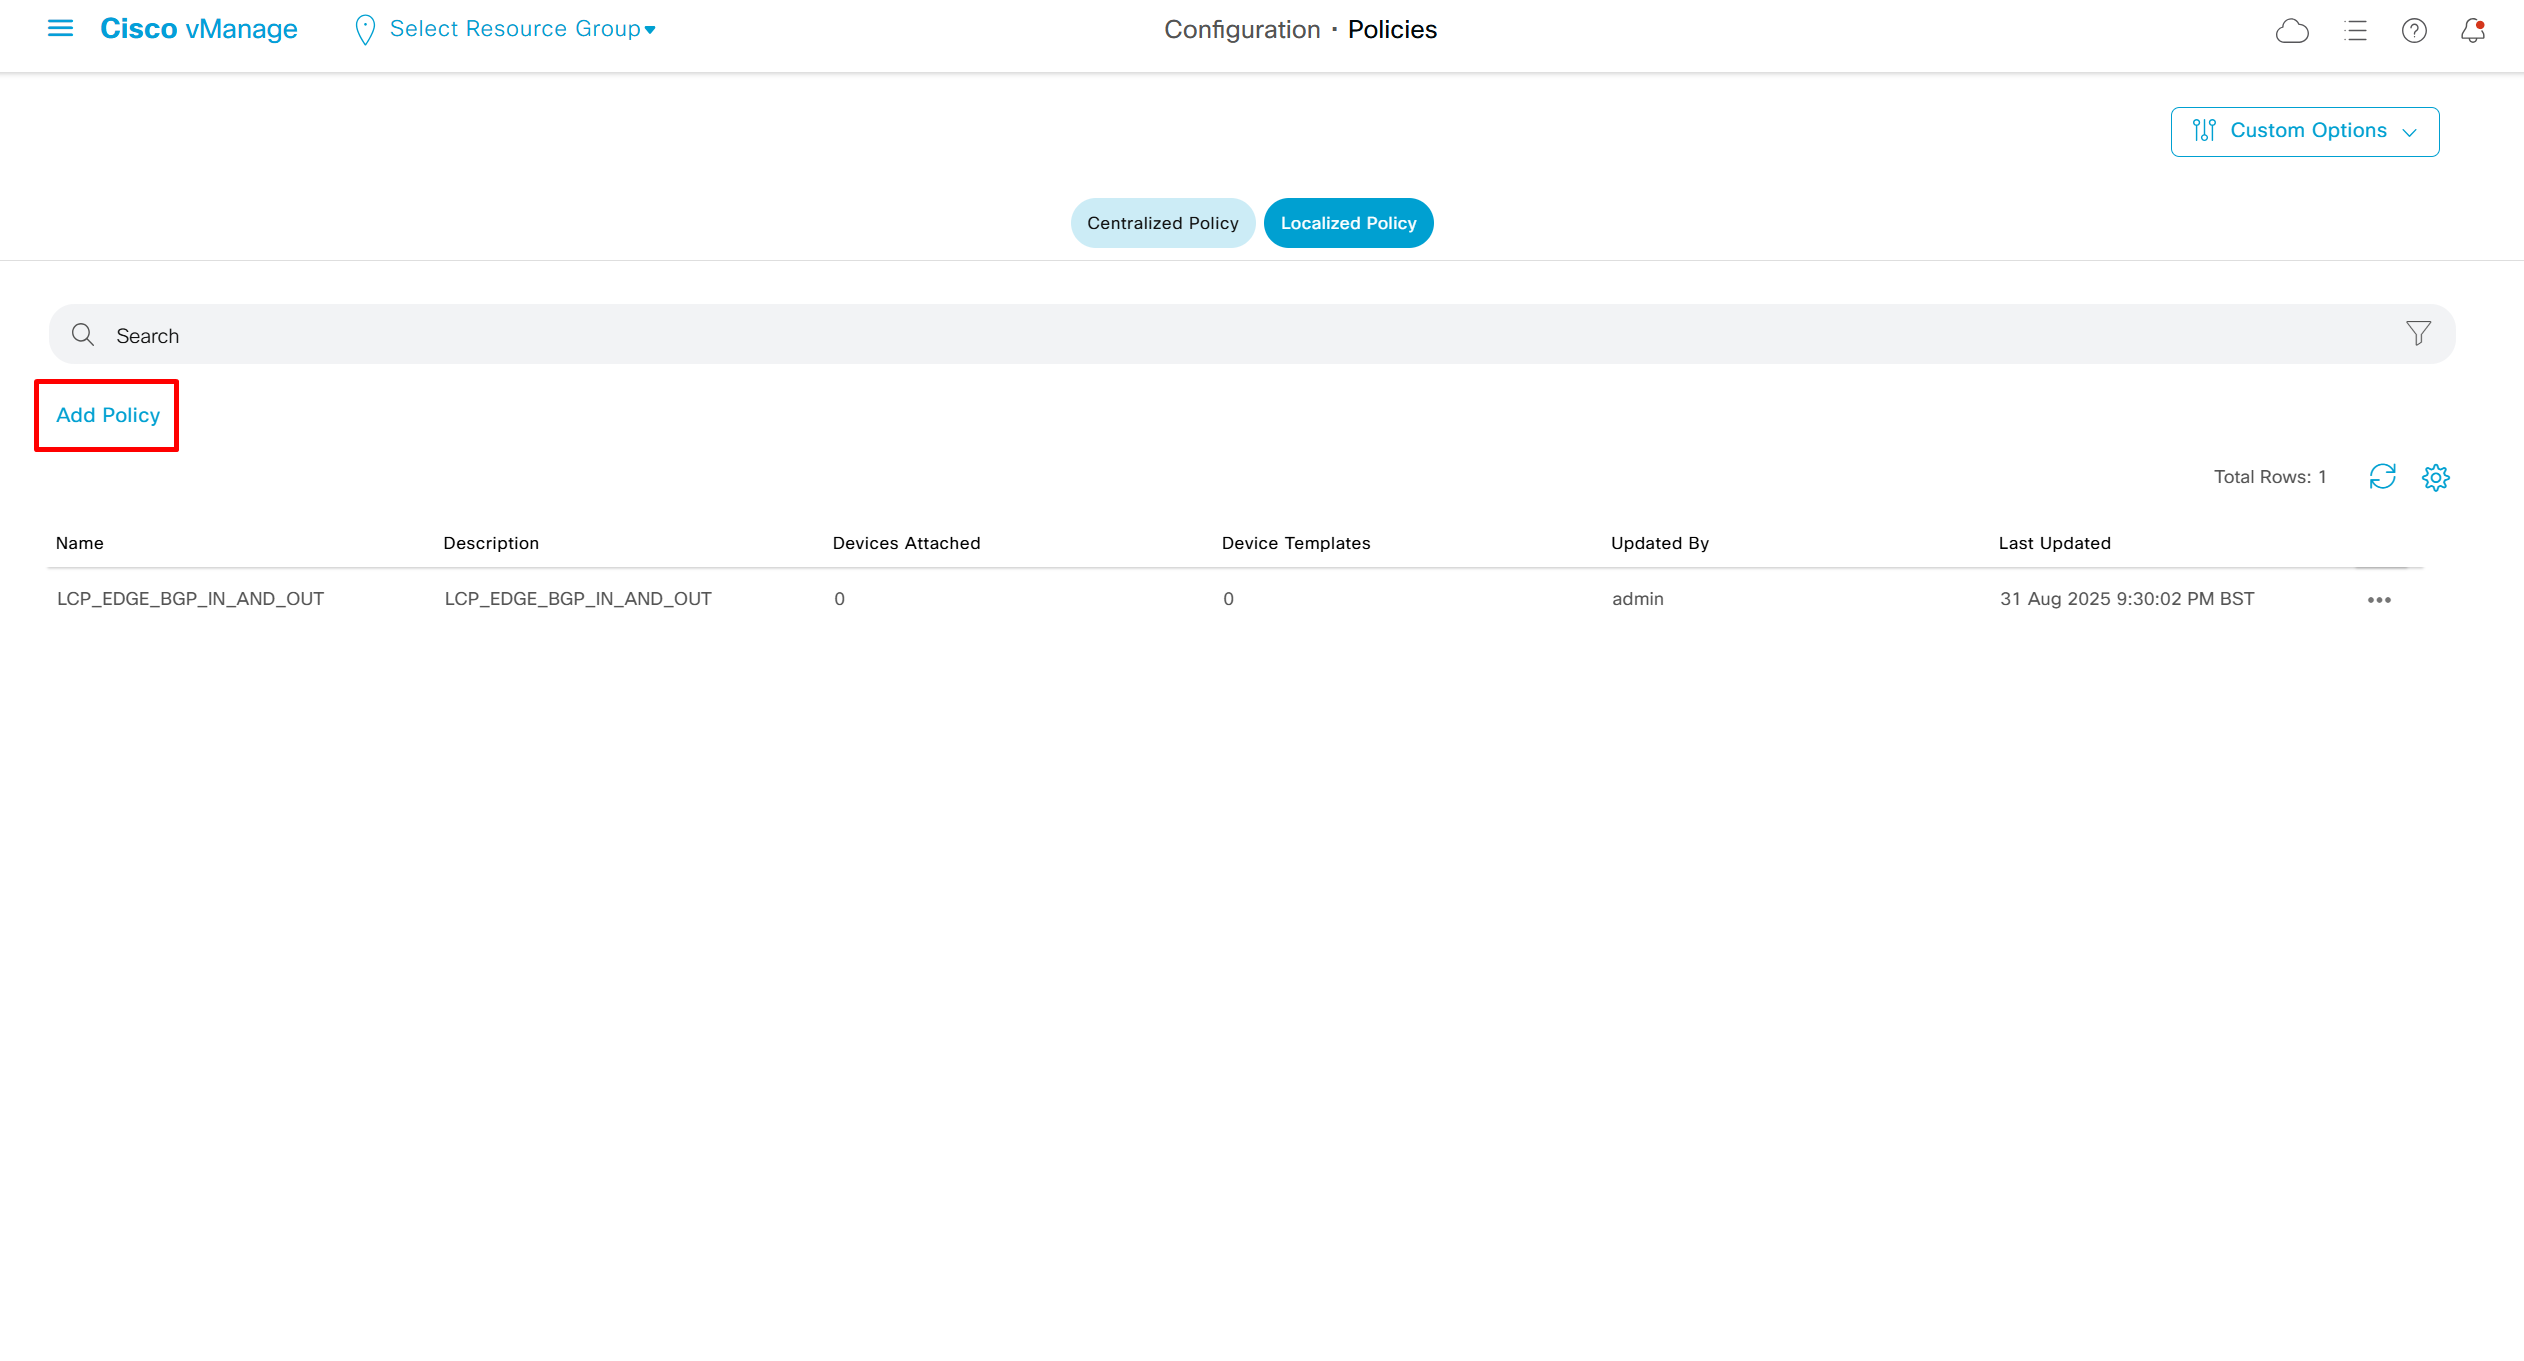Viewport: 2524px width, 1361px height.
Task: Open the notifications bell
Action: (2472, 31)
